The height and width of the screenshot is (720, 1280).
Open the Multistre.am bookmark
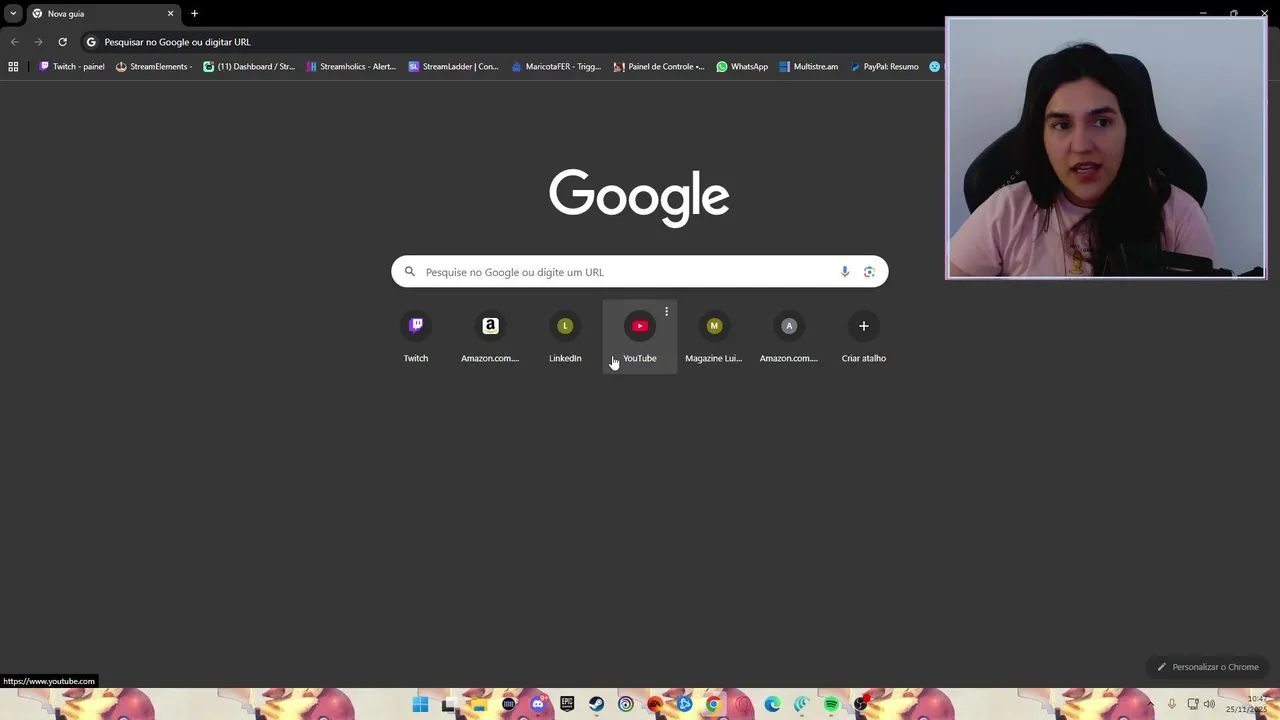808,67
